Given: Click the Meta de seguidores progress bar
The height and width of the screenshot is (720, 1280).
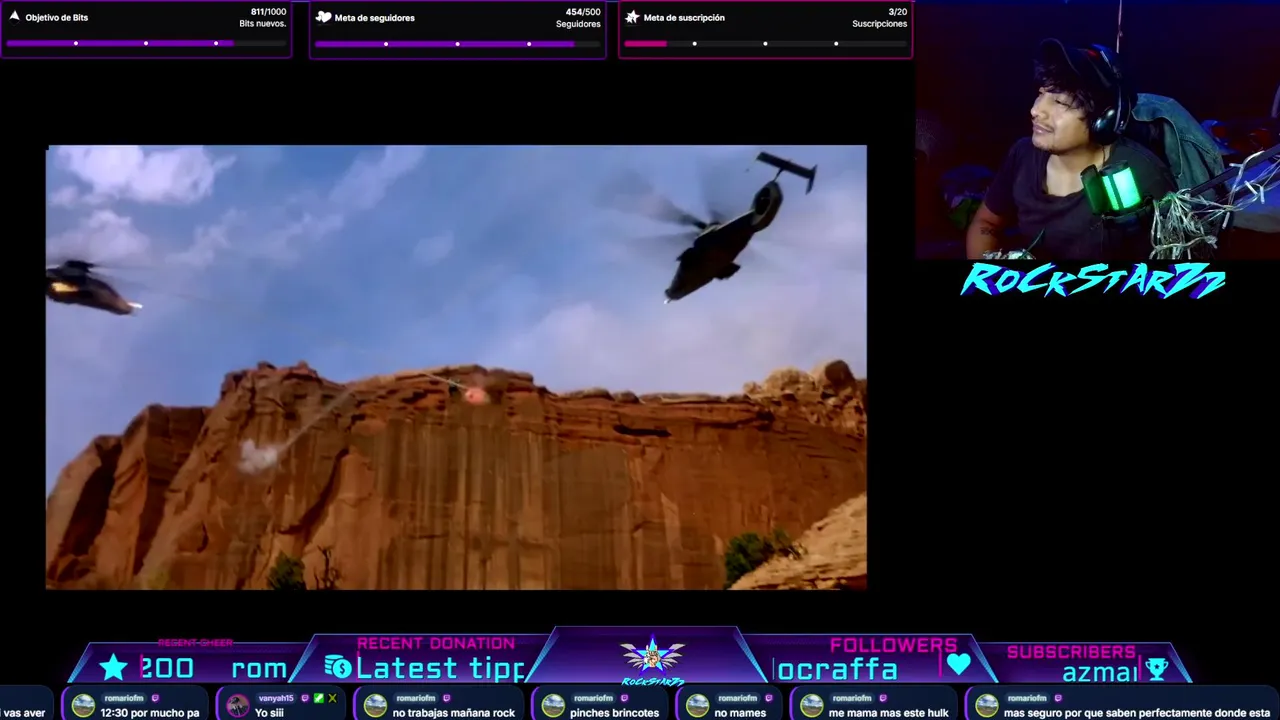Looking at the screenshot, I should tap(458, 43).
